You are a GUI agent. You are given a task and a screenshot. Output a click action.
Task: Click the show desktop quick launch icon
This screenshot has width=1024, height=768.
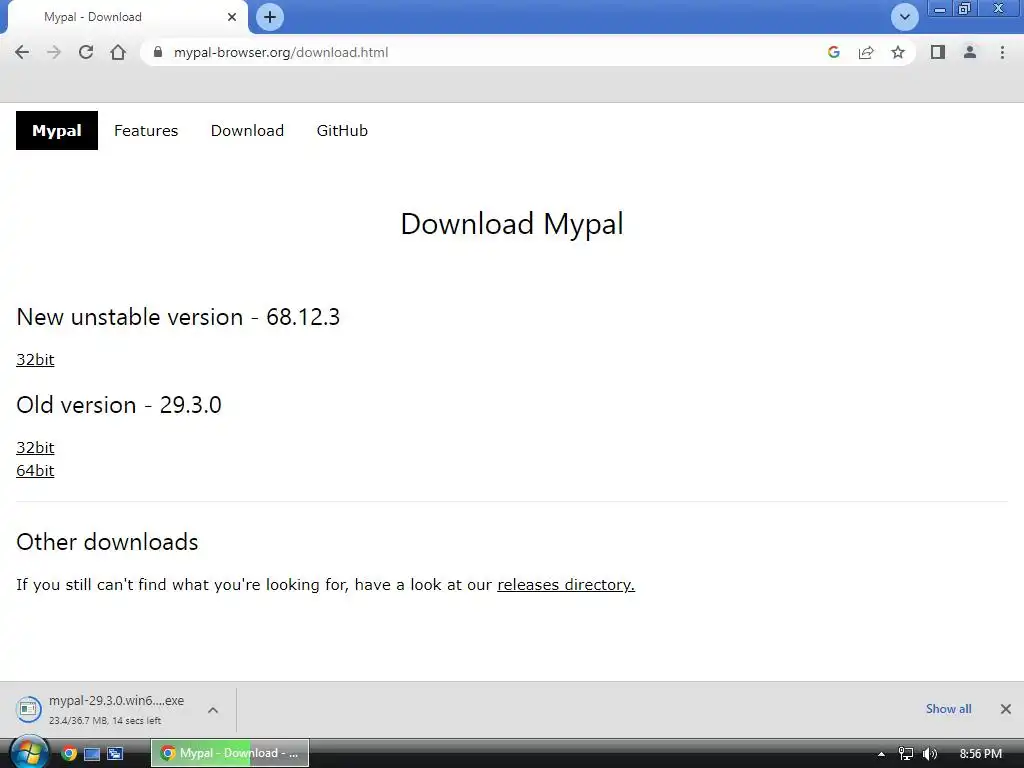92,754
